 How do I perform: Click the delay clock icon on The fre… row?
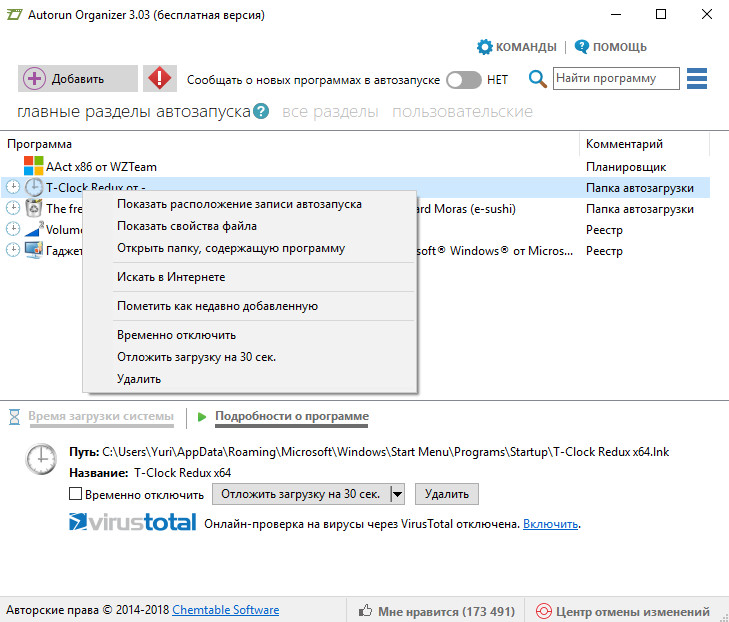pos(13,208)
